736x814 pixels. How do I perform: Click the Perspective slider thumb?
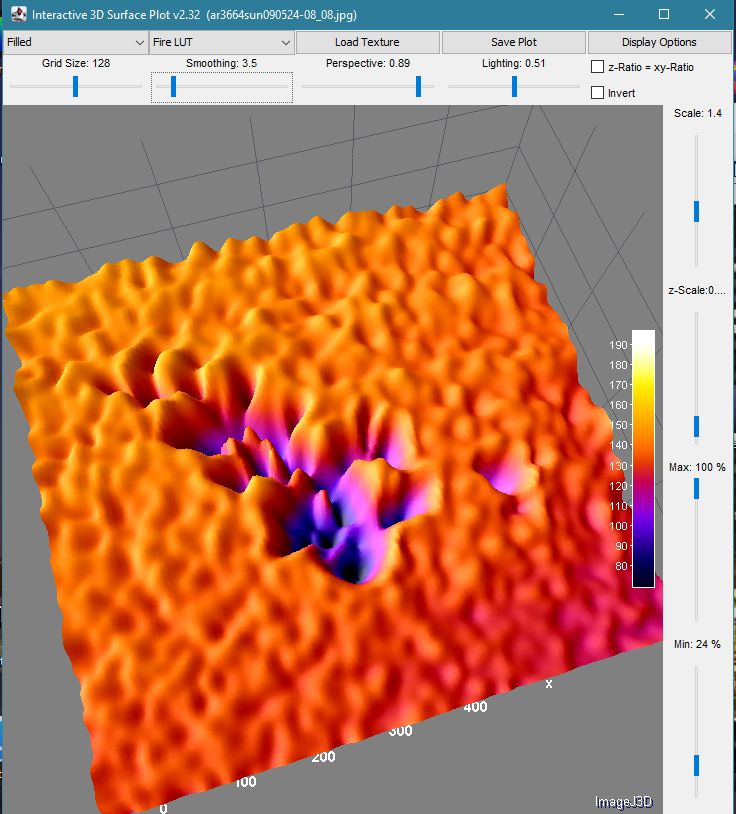[418, 87]
